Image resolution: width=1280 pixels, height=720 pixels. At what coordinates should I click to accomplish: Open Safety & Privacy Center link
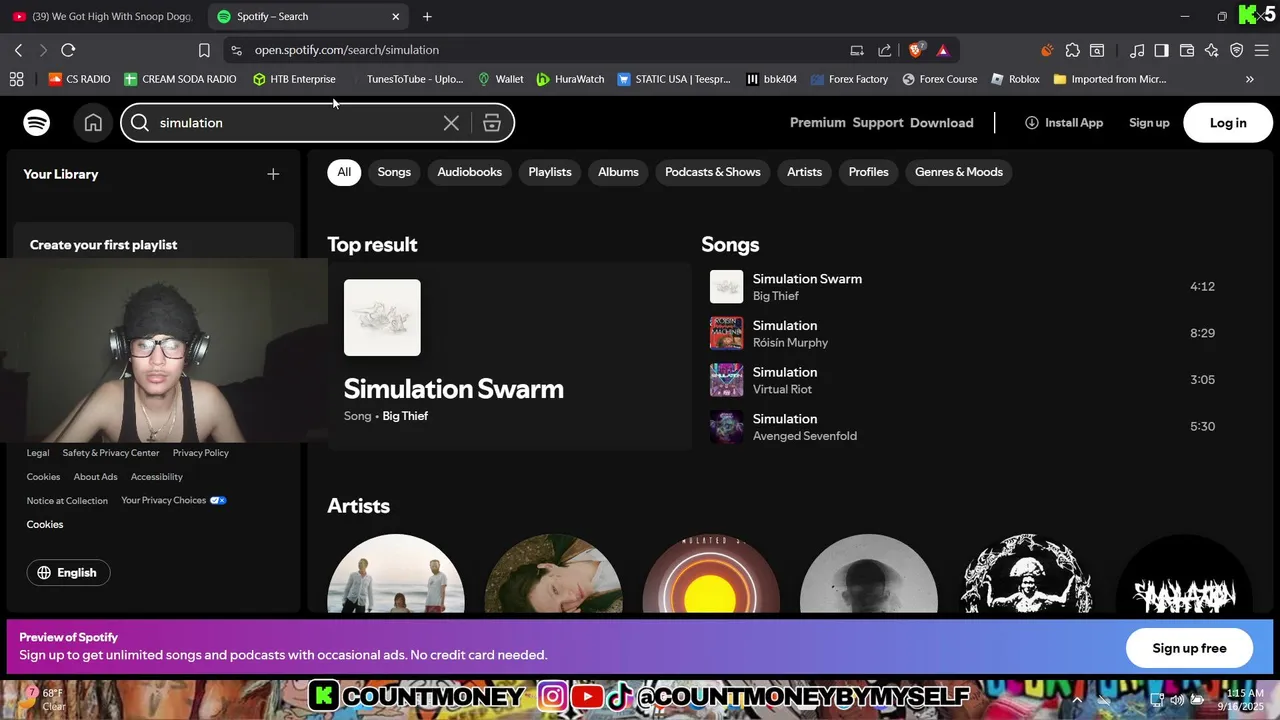[111, 453]
